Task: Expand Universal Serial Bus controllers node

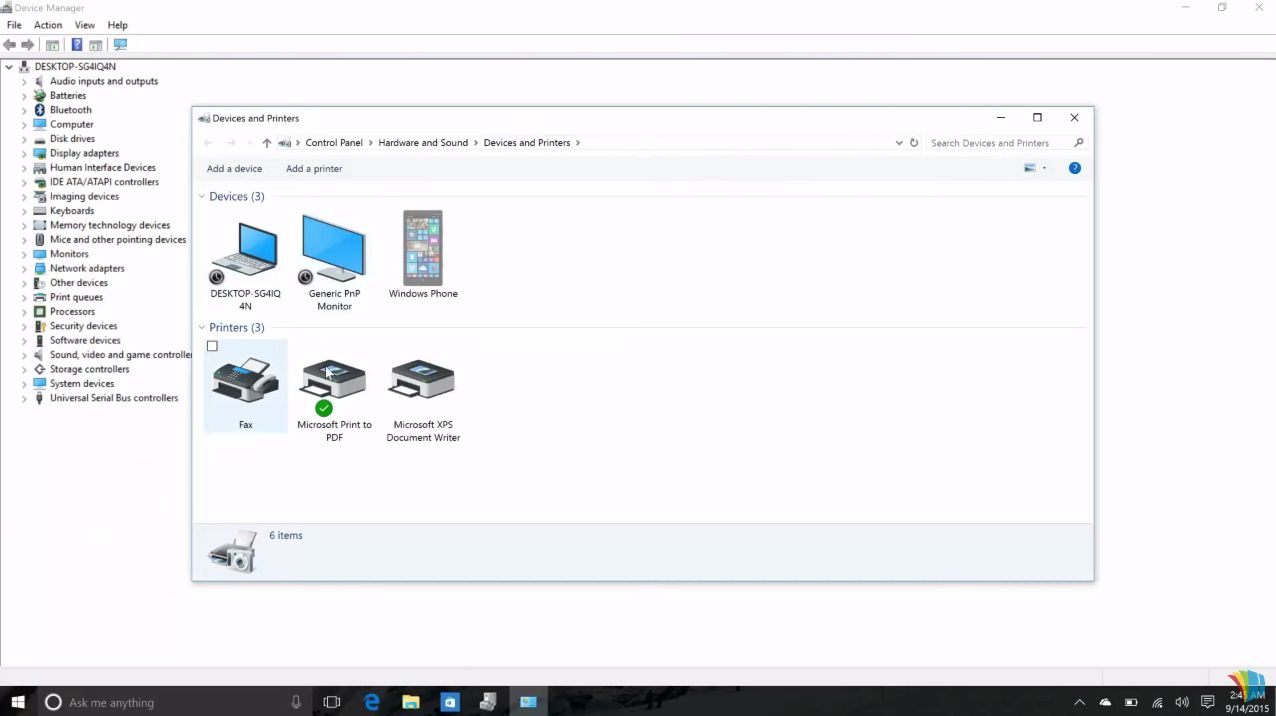Action: [x=24, y=398]
